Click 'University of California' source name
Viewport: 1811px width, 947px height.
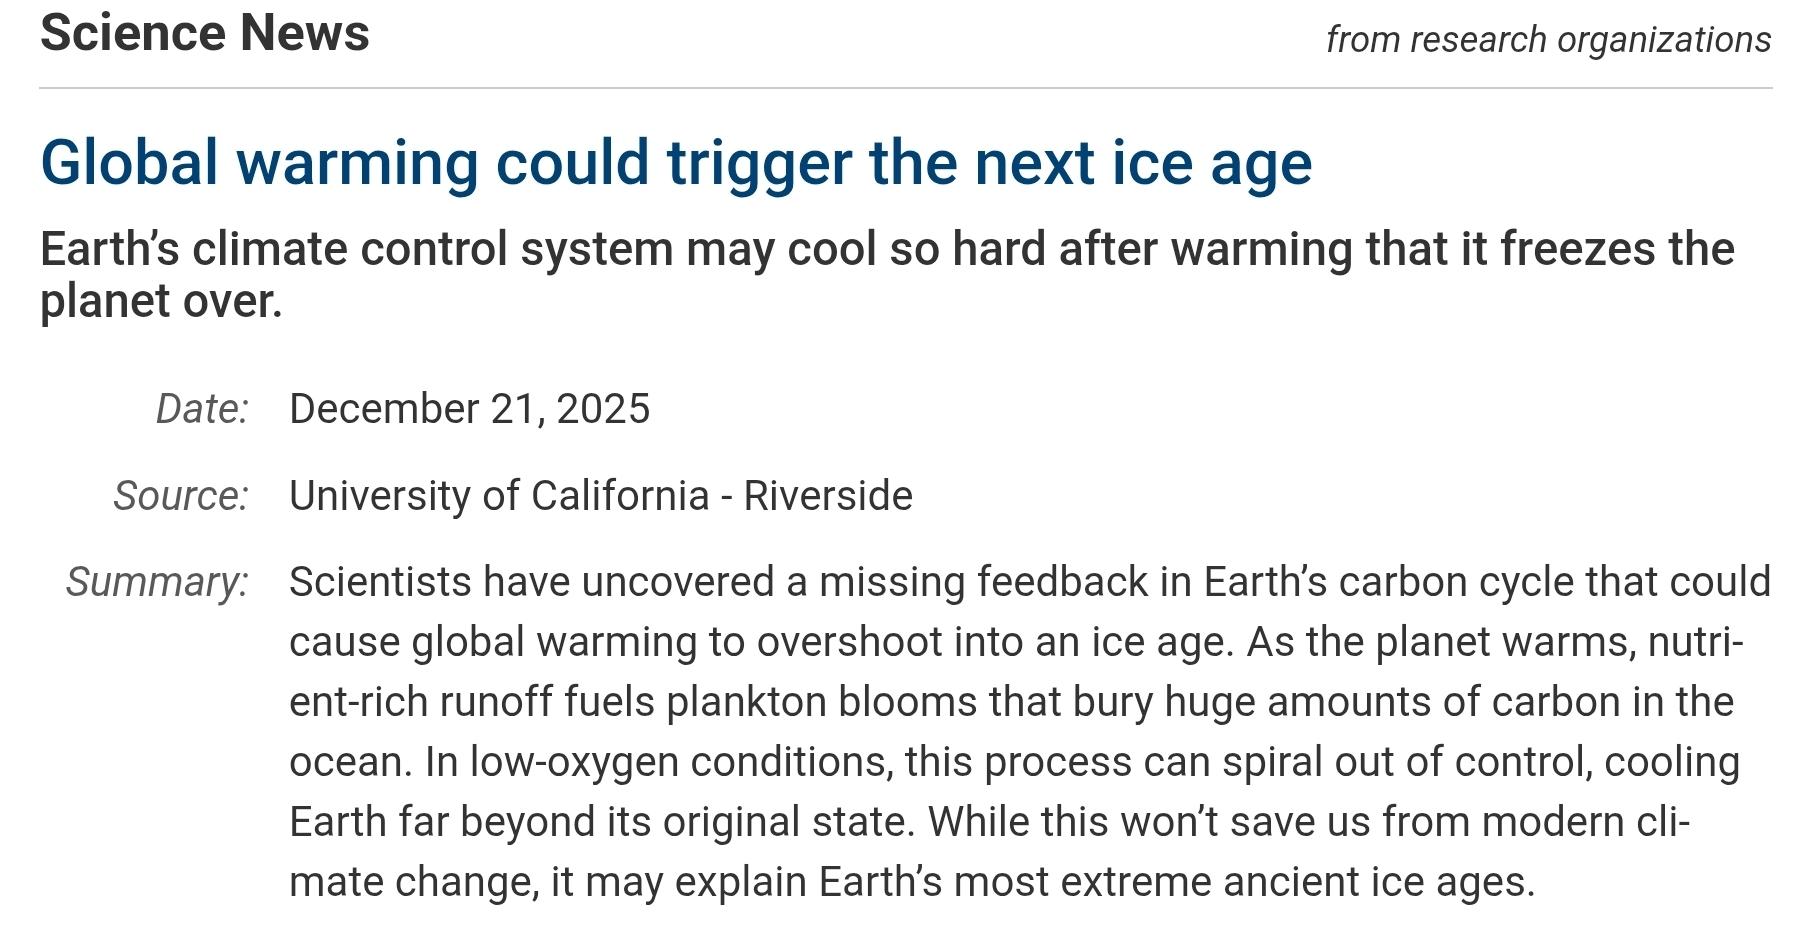click(x=499, y=496)
